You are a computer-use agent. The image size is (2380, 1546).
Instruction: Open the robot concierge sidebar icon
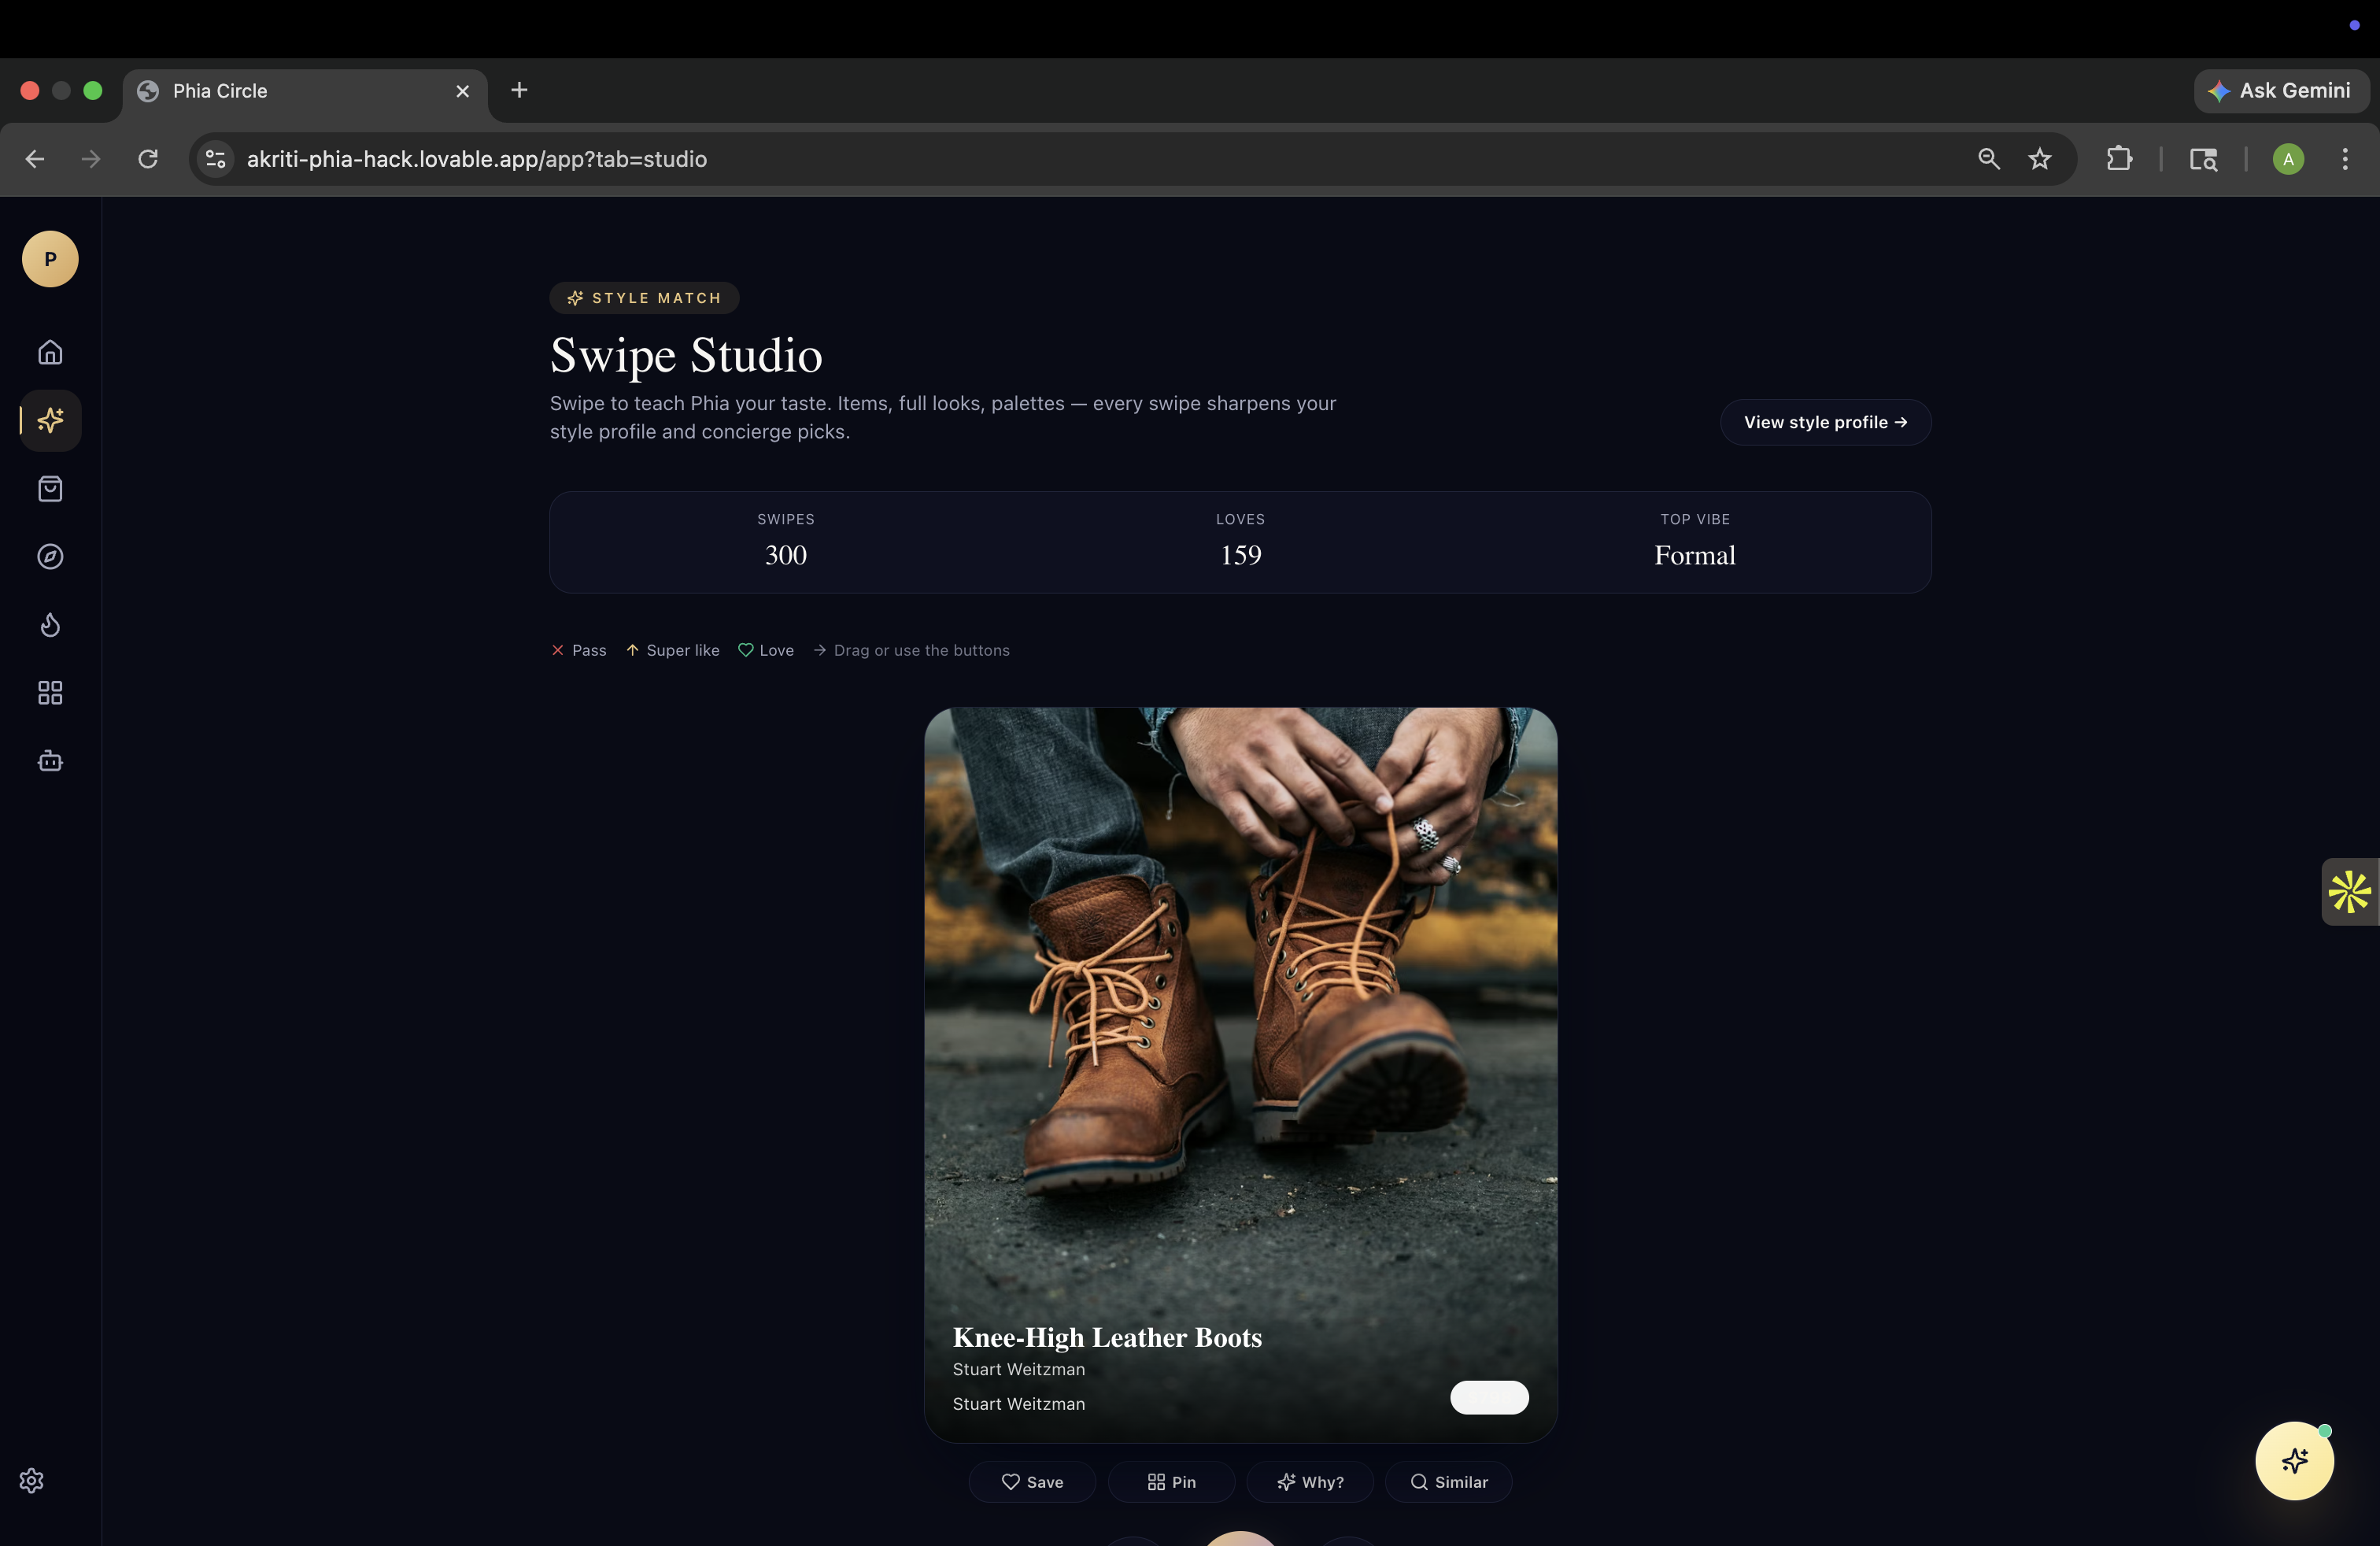(50, 761)
